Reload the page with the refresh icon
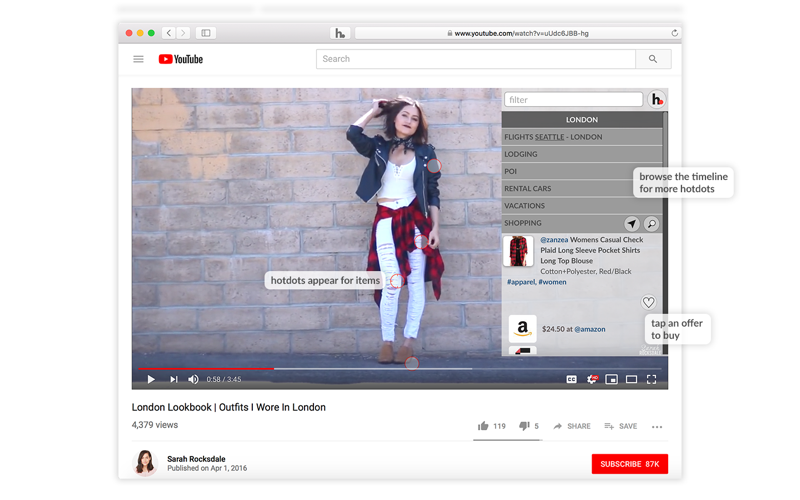 [674, 33]
